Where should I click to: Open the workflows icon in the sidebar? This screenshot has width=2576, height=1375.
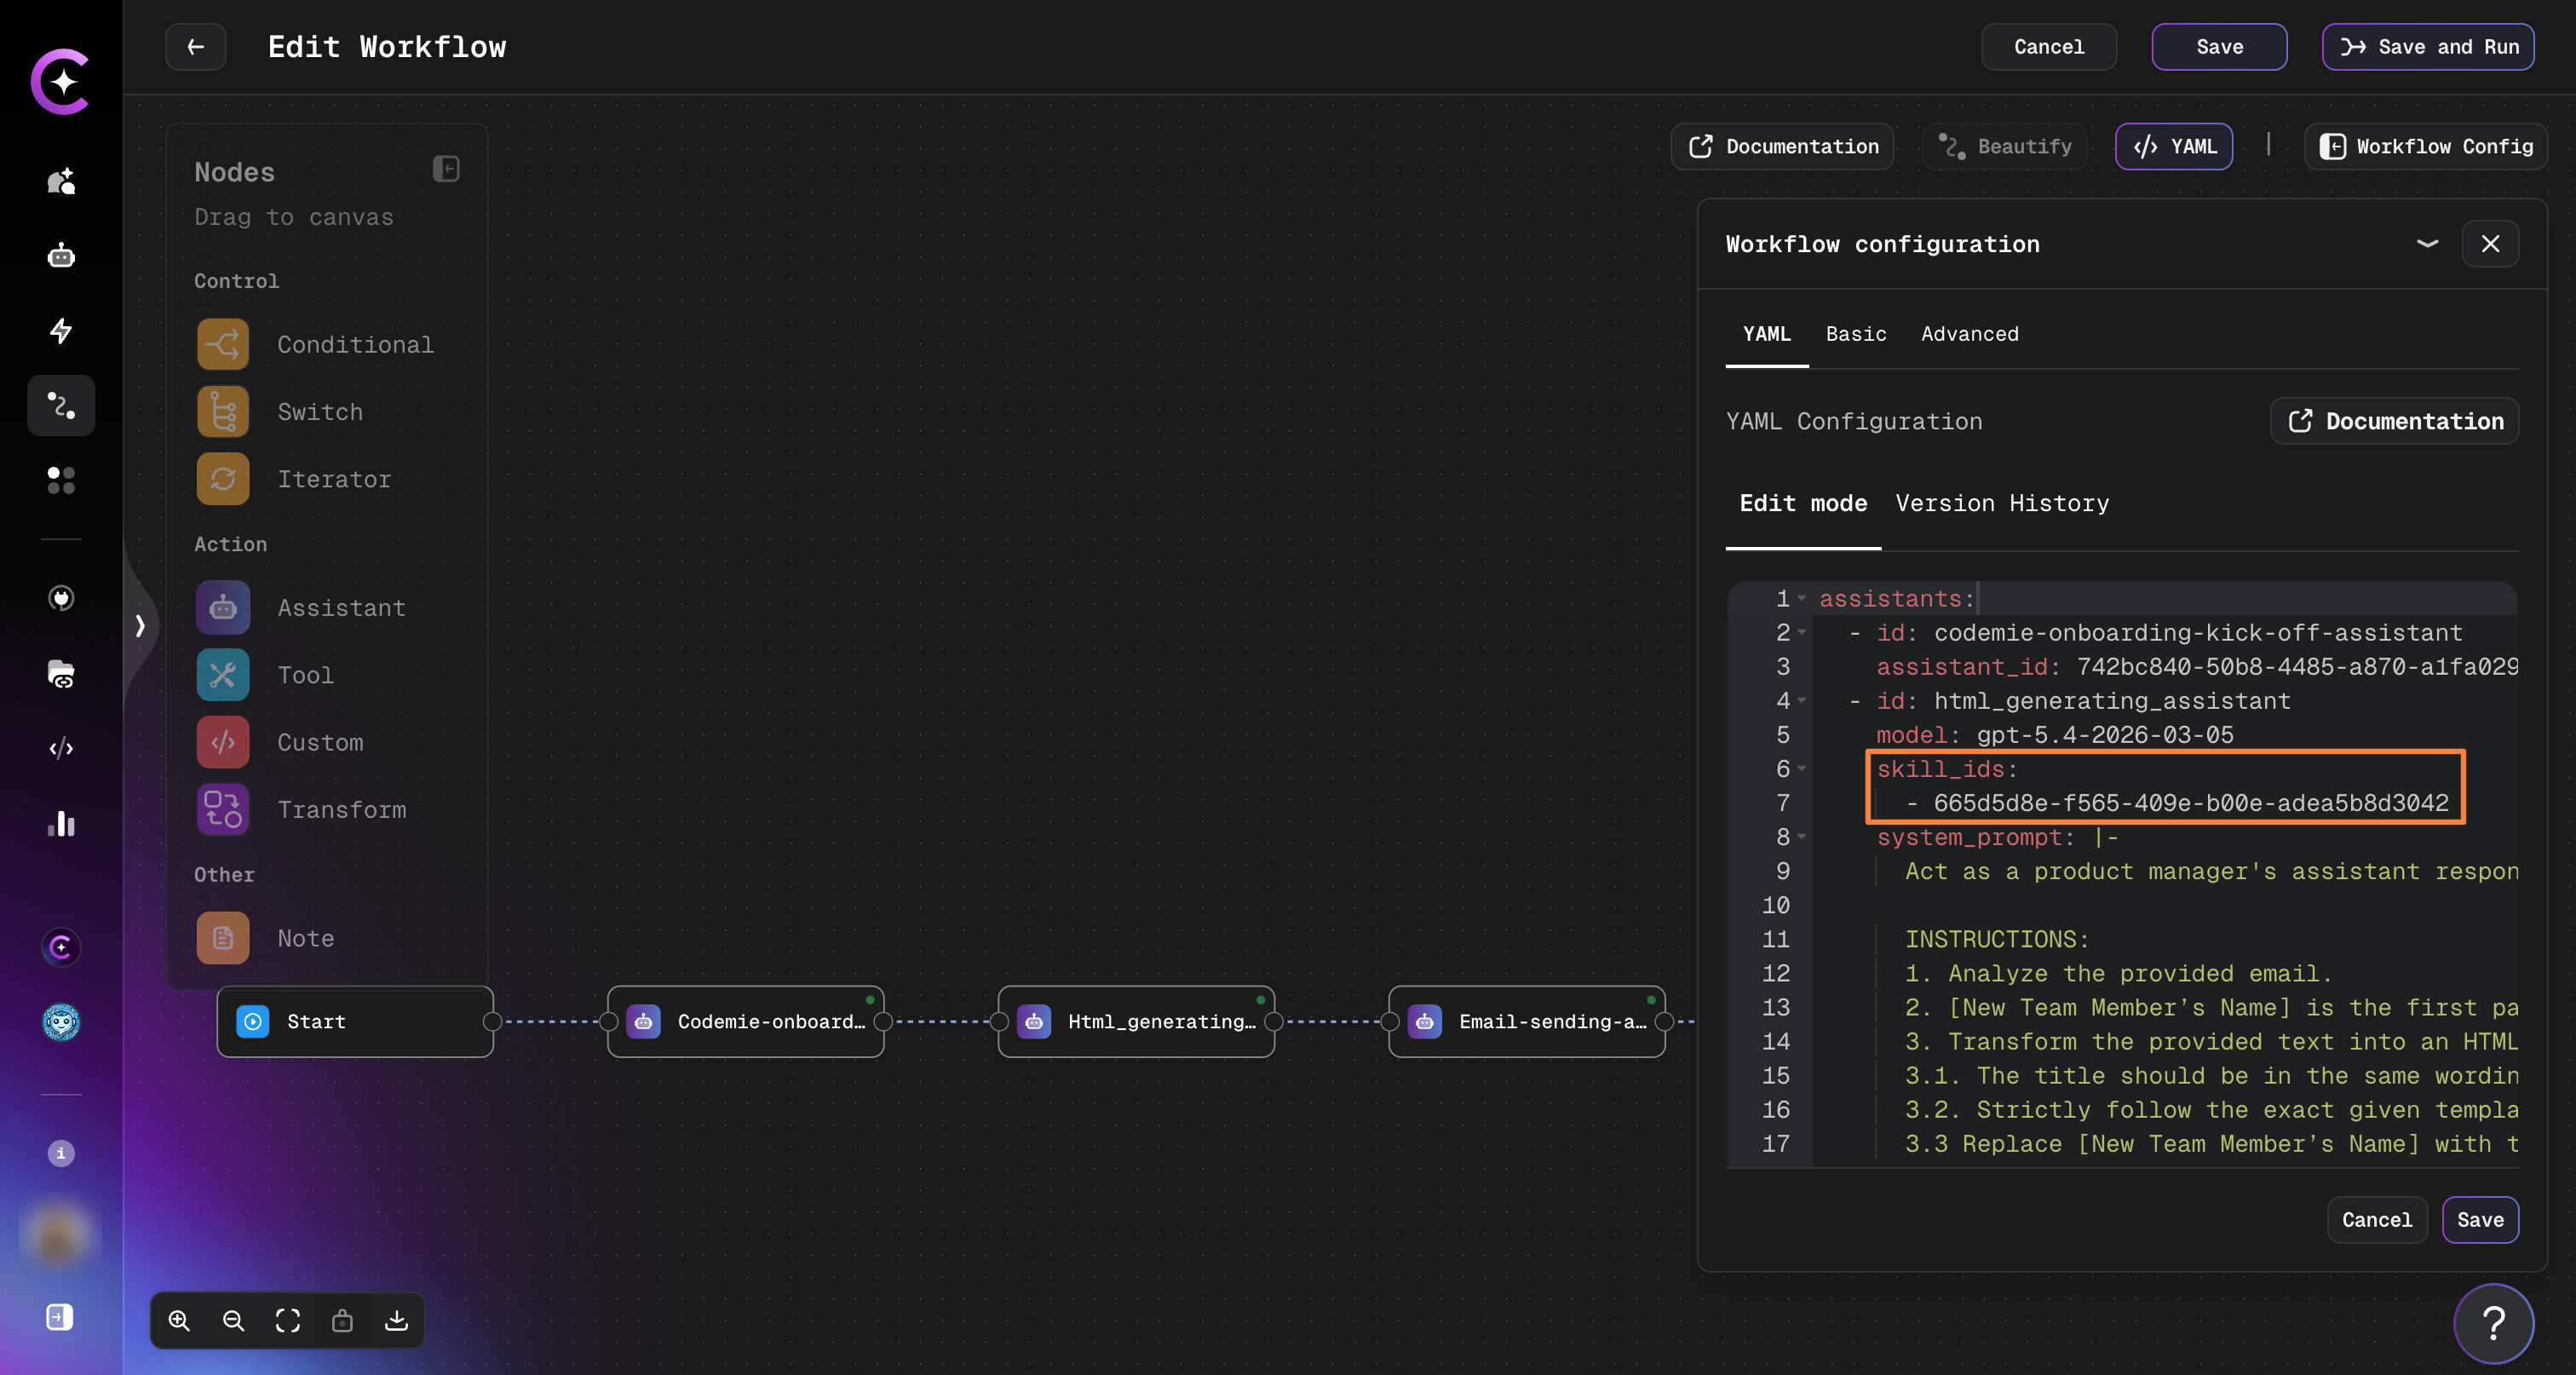[x=61, y=405]
